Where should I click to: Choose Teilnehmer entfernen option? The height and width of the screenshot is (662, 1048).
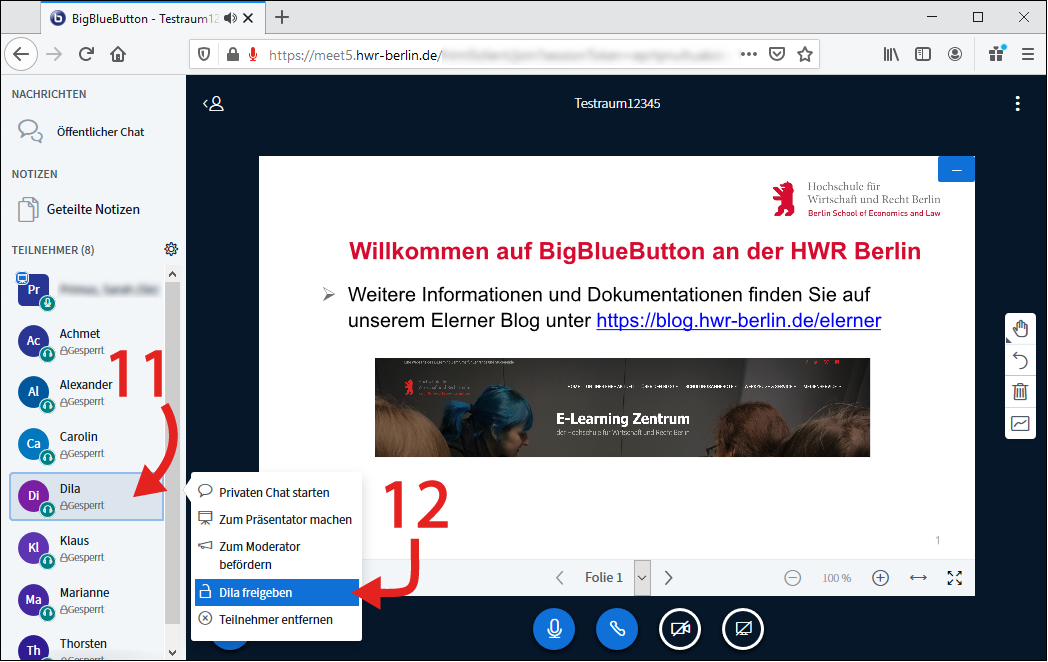click(277, 620)
